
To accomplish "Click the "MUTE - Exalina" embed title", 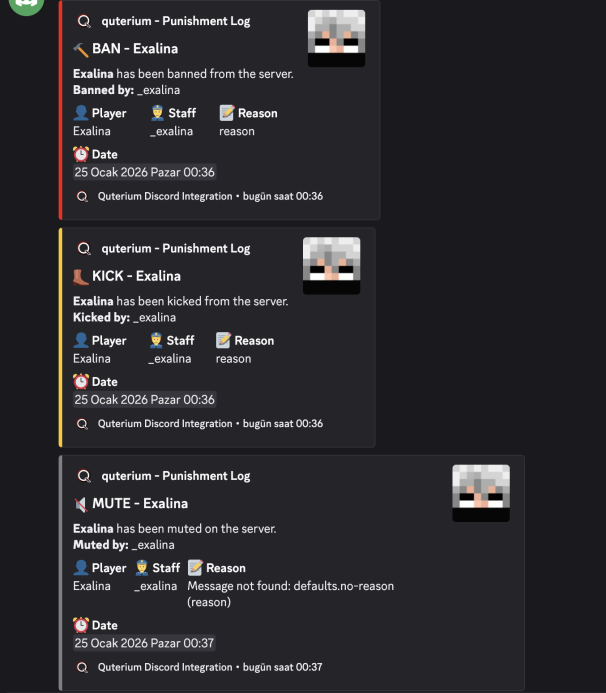I will click(140, 503).
